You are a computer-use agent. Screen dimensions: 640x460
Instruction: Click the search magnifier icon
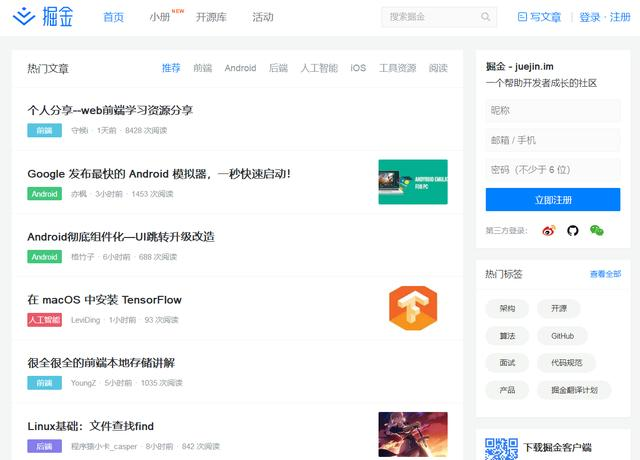485,17
